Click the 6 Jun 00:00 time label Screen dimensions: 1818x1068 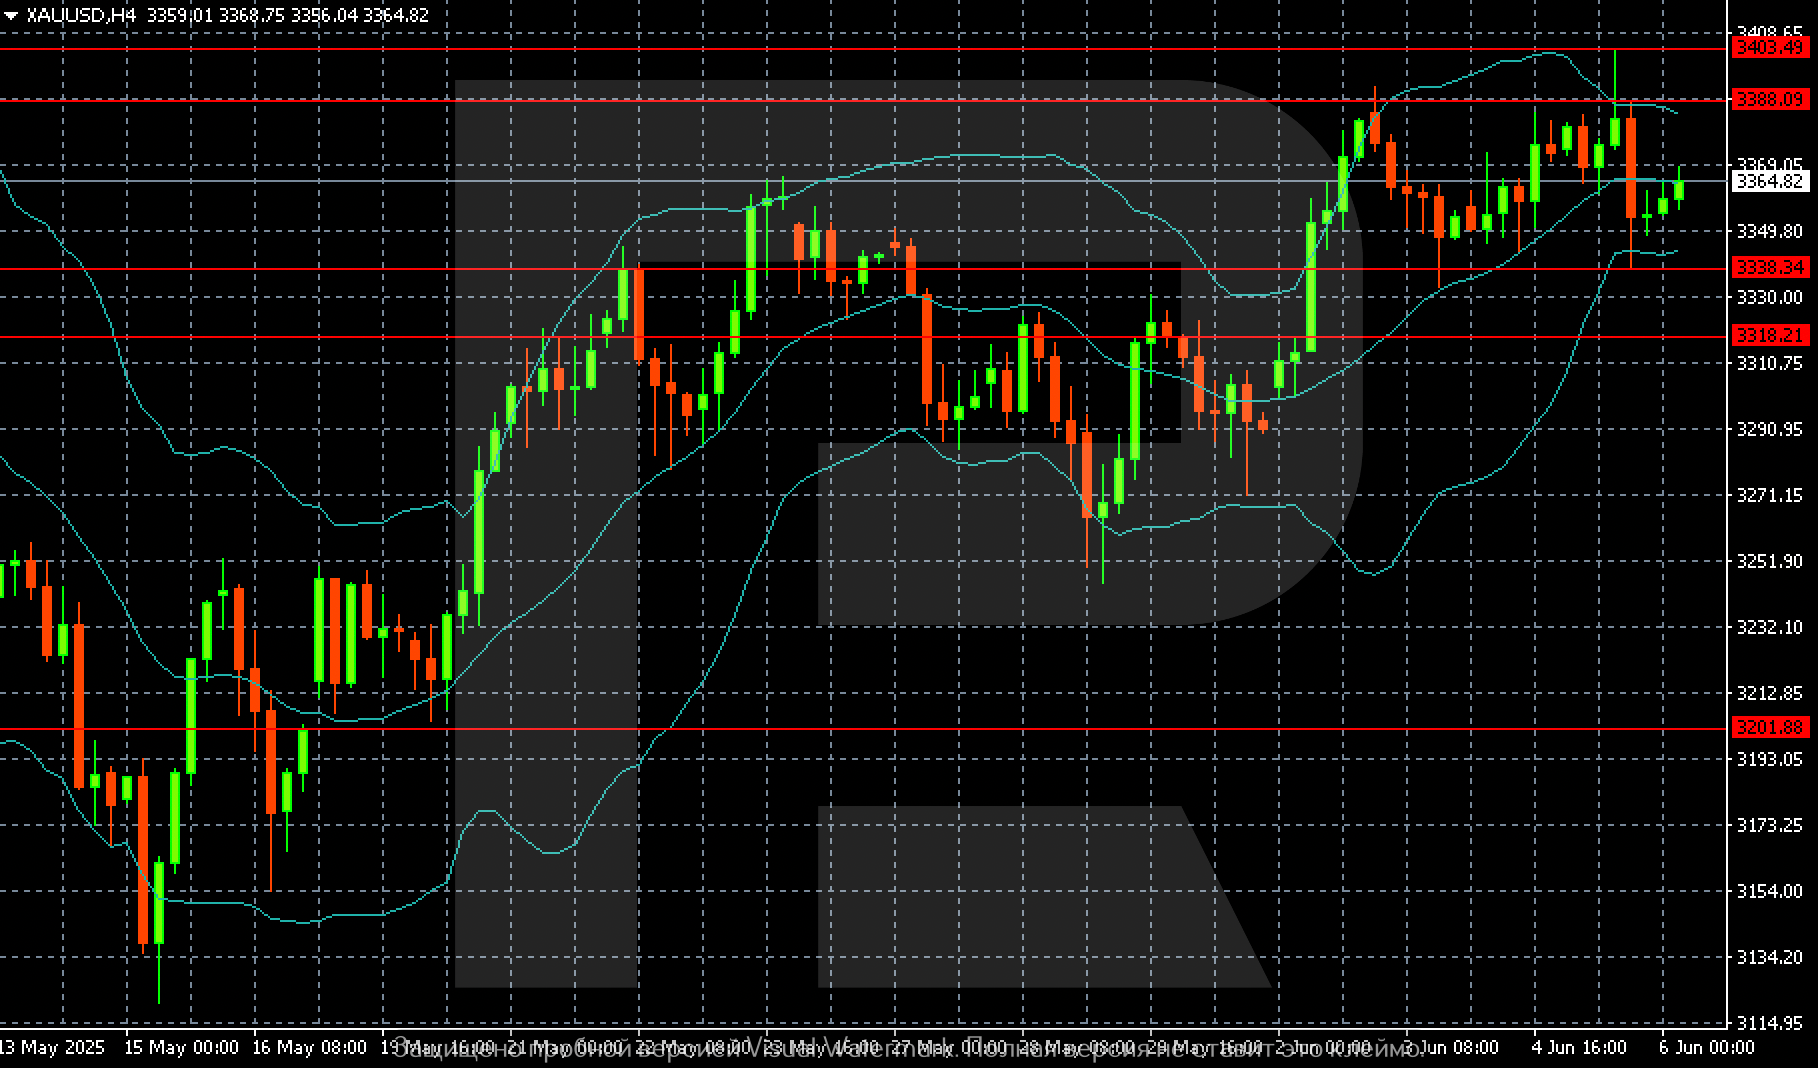(1706, 1047)
